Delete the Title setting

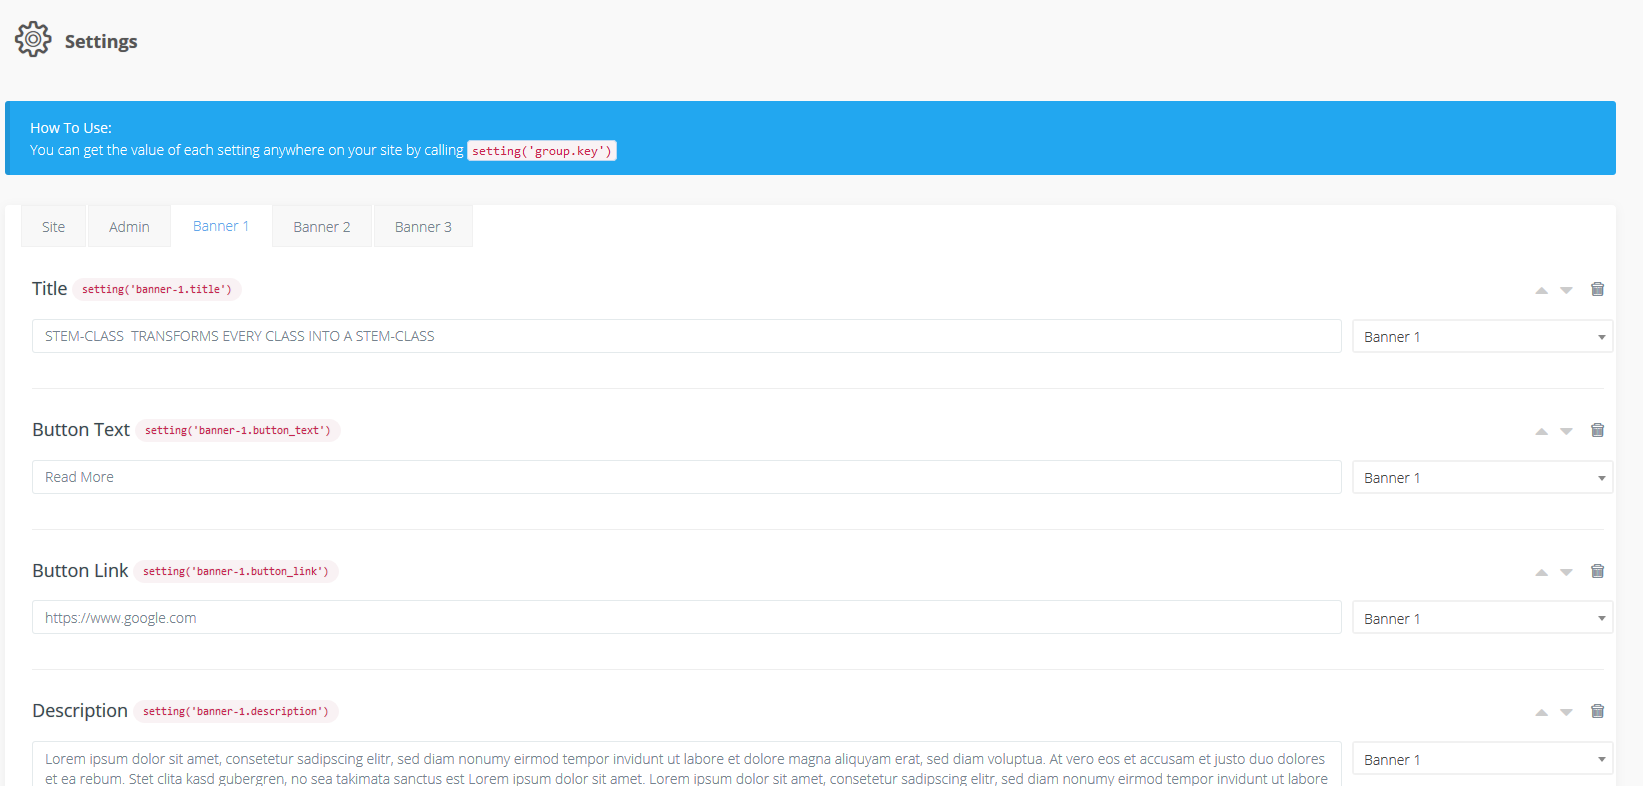1597,289
